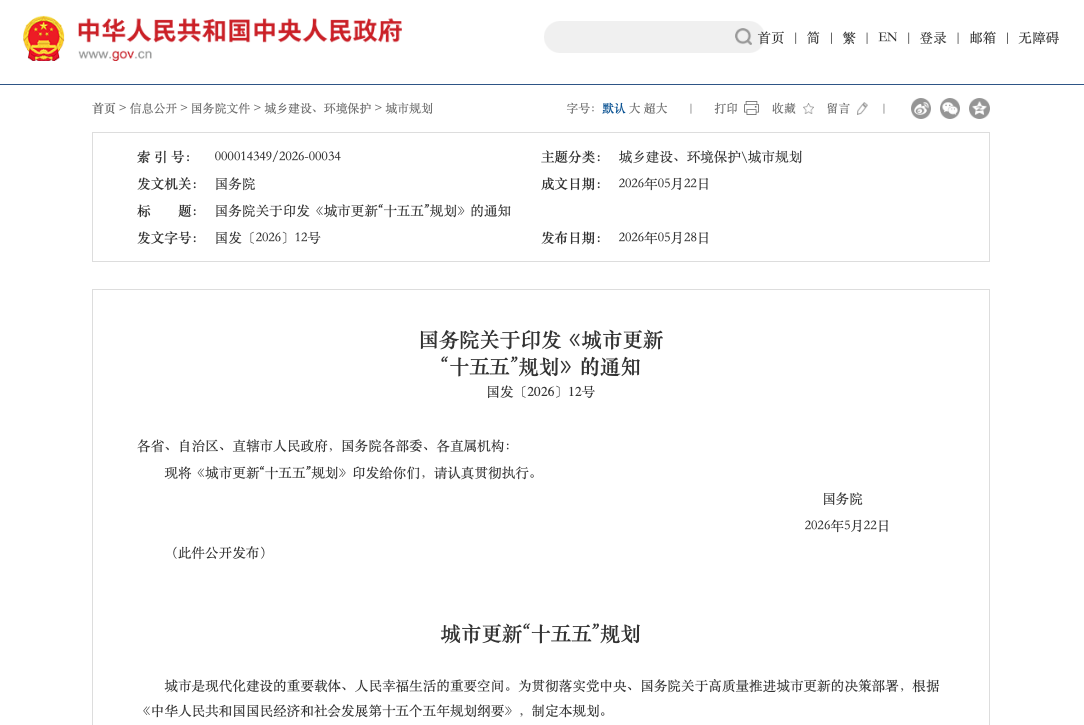Open the 登录 login link
The height and width of the screenshot is (725, 1084).
coord(933,38)
